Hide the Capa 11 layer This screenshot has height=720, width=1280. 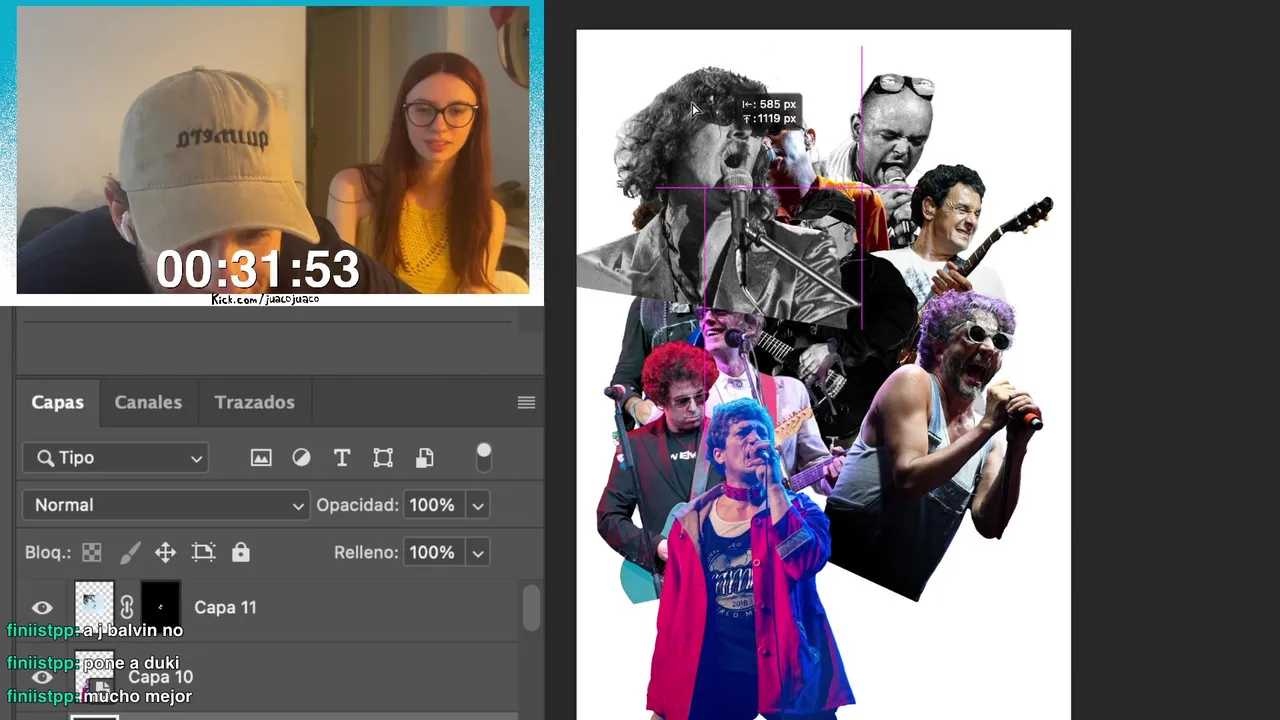(x=42, y=608)
